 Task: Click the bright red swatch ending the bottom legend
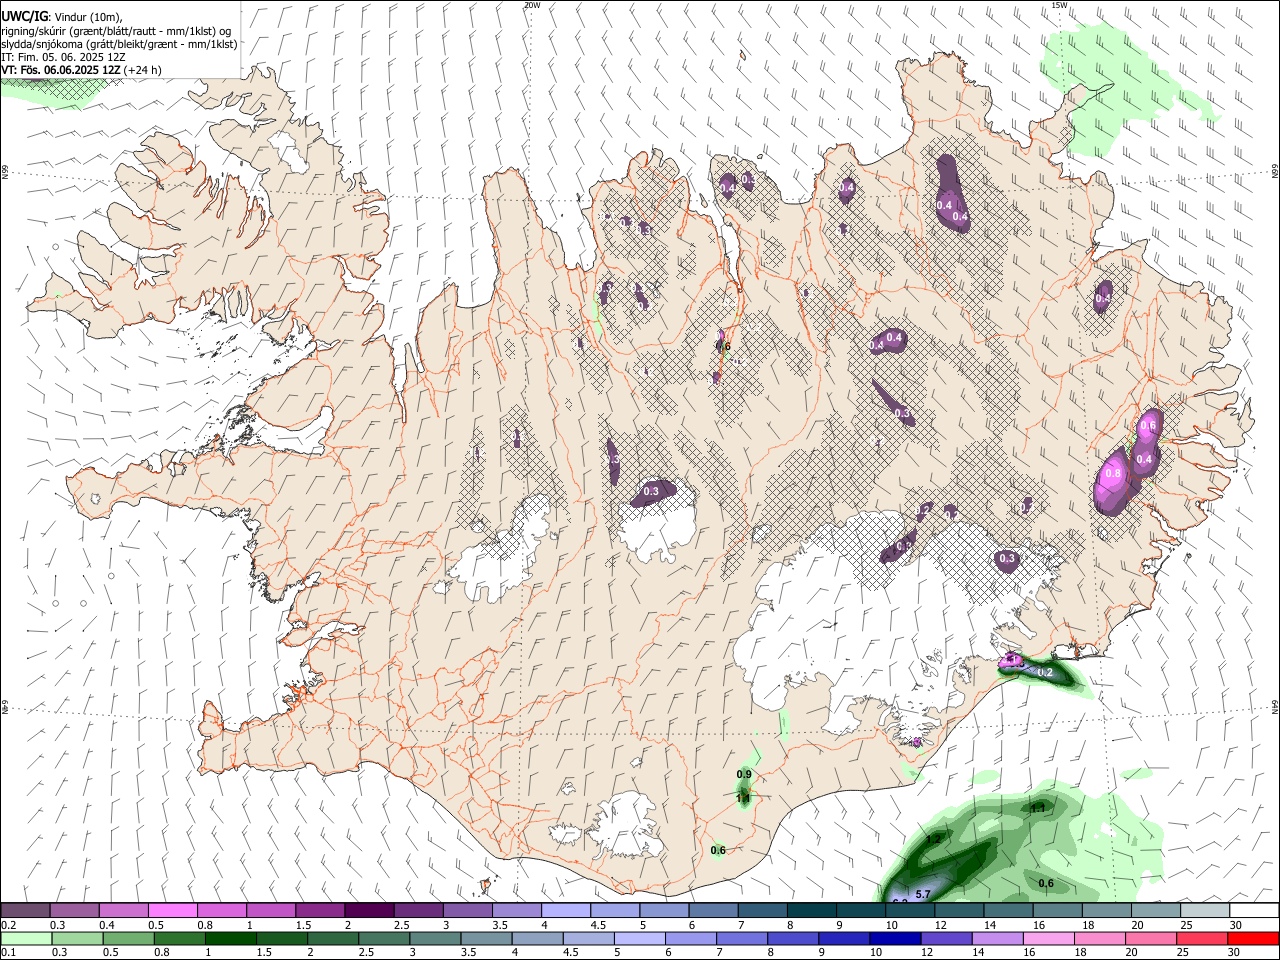(x=1254, y=938)
